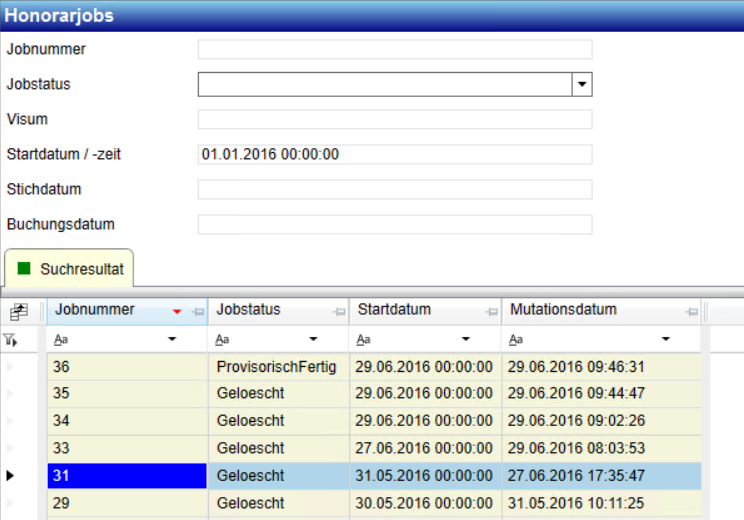This screenshot has width=744, height=520.
Task: Click the Jobnummer input field
Action: tap(395, 49)
